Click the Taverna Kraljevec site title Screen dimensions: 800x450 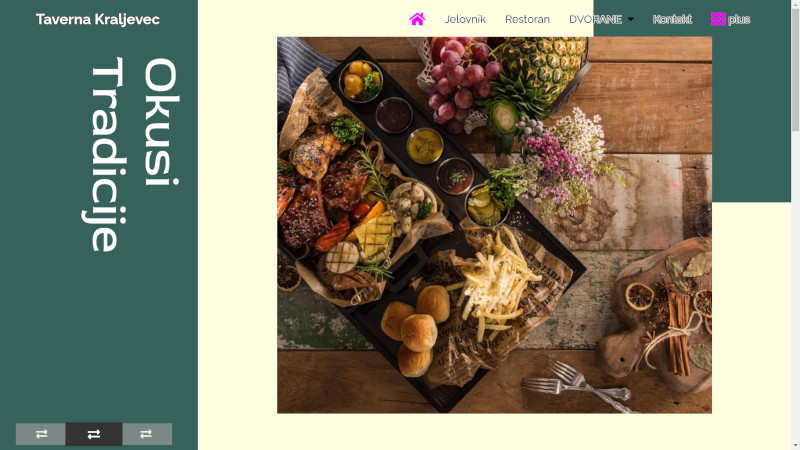click(97, 19)
